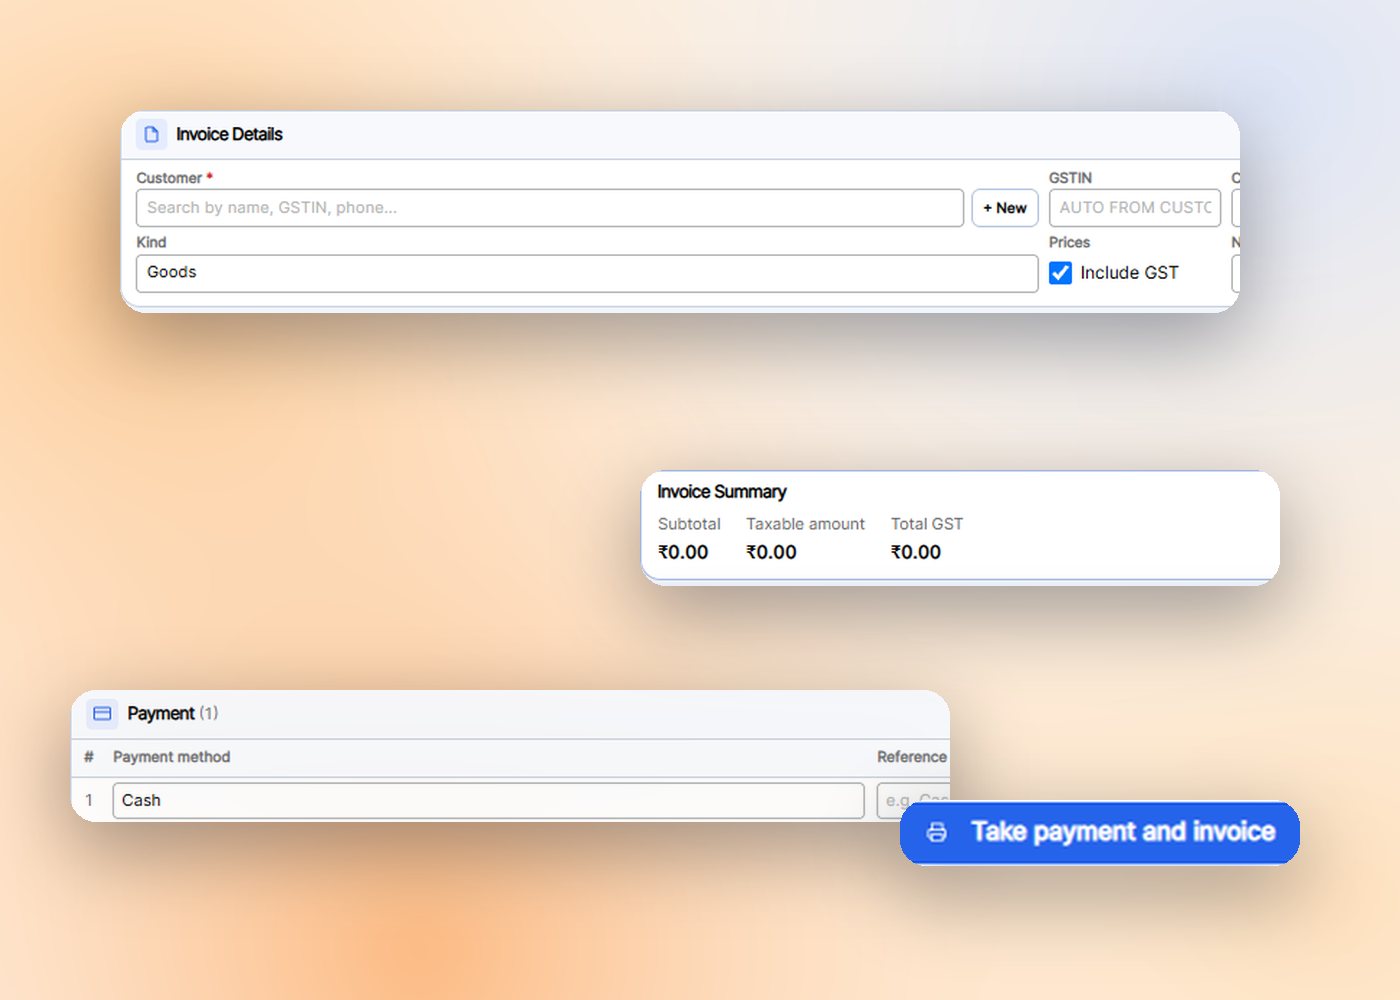This screenshot has width=1400, height=1000.
Task: Click the Payment method column header
Action: coord(172,757)
